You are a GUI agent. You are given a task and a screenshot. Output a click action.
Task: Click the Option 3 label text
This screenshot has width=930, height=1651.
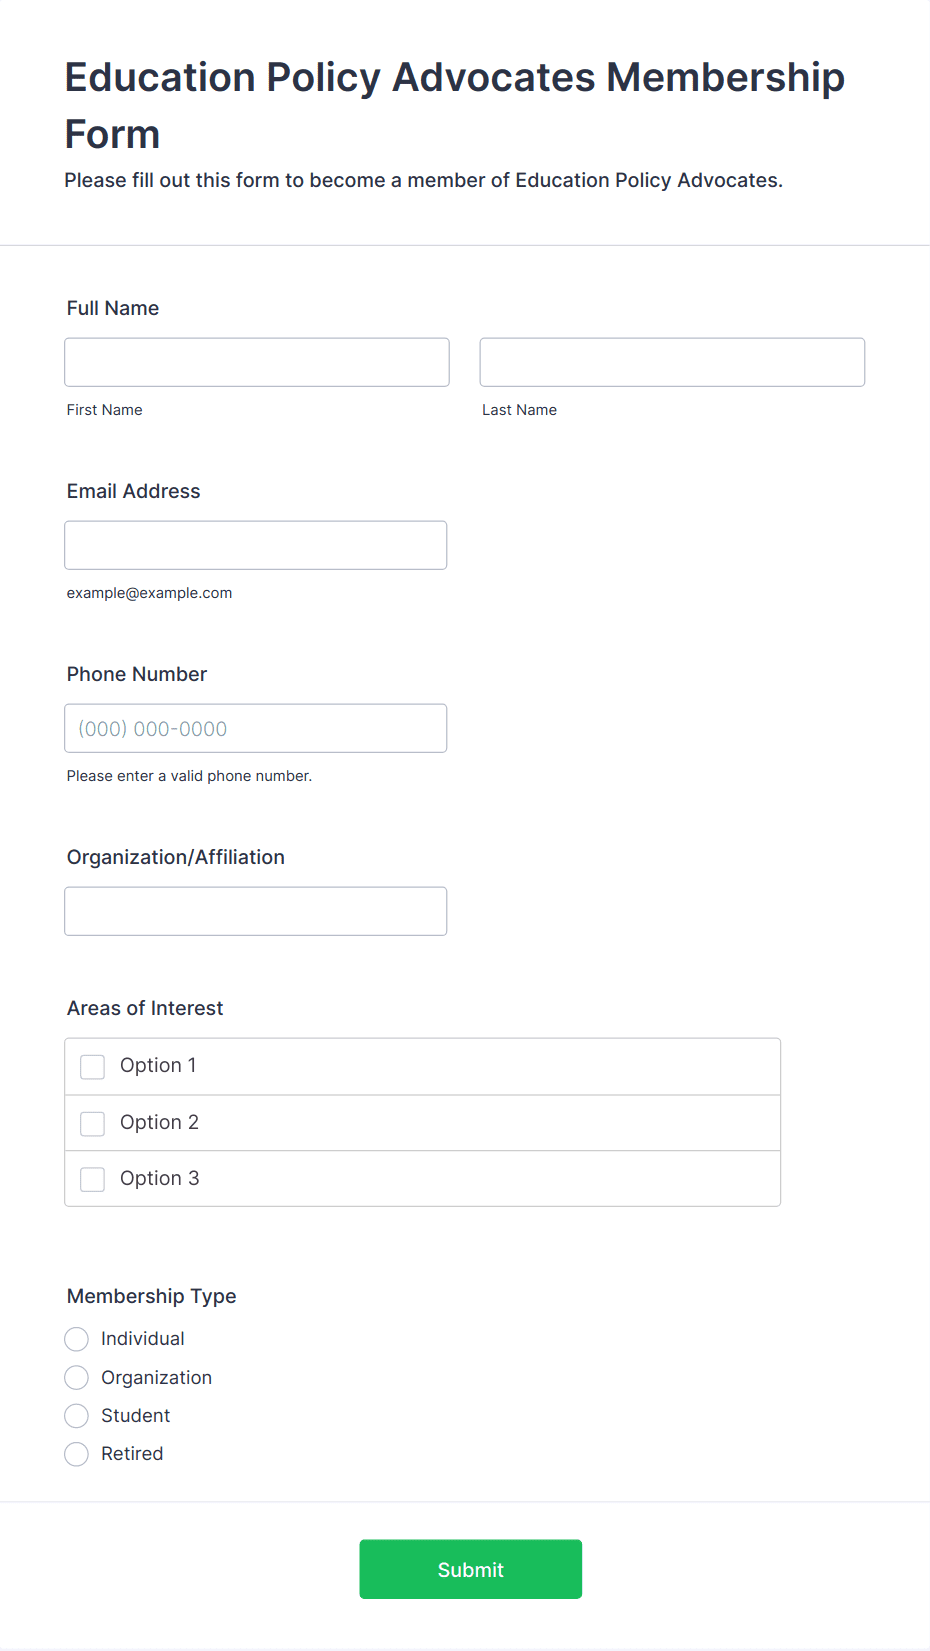tap(160, 1178)
